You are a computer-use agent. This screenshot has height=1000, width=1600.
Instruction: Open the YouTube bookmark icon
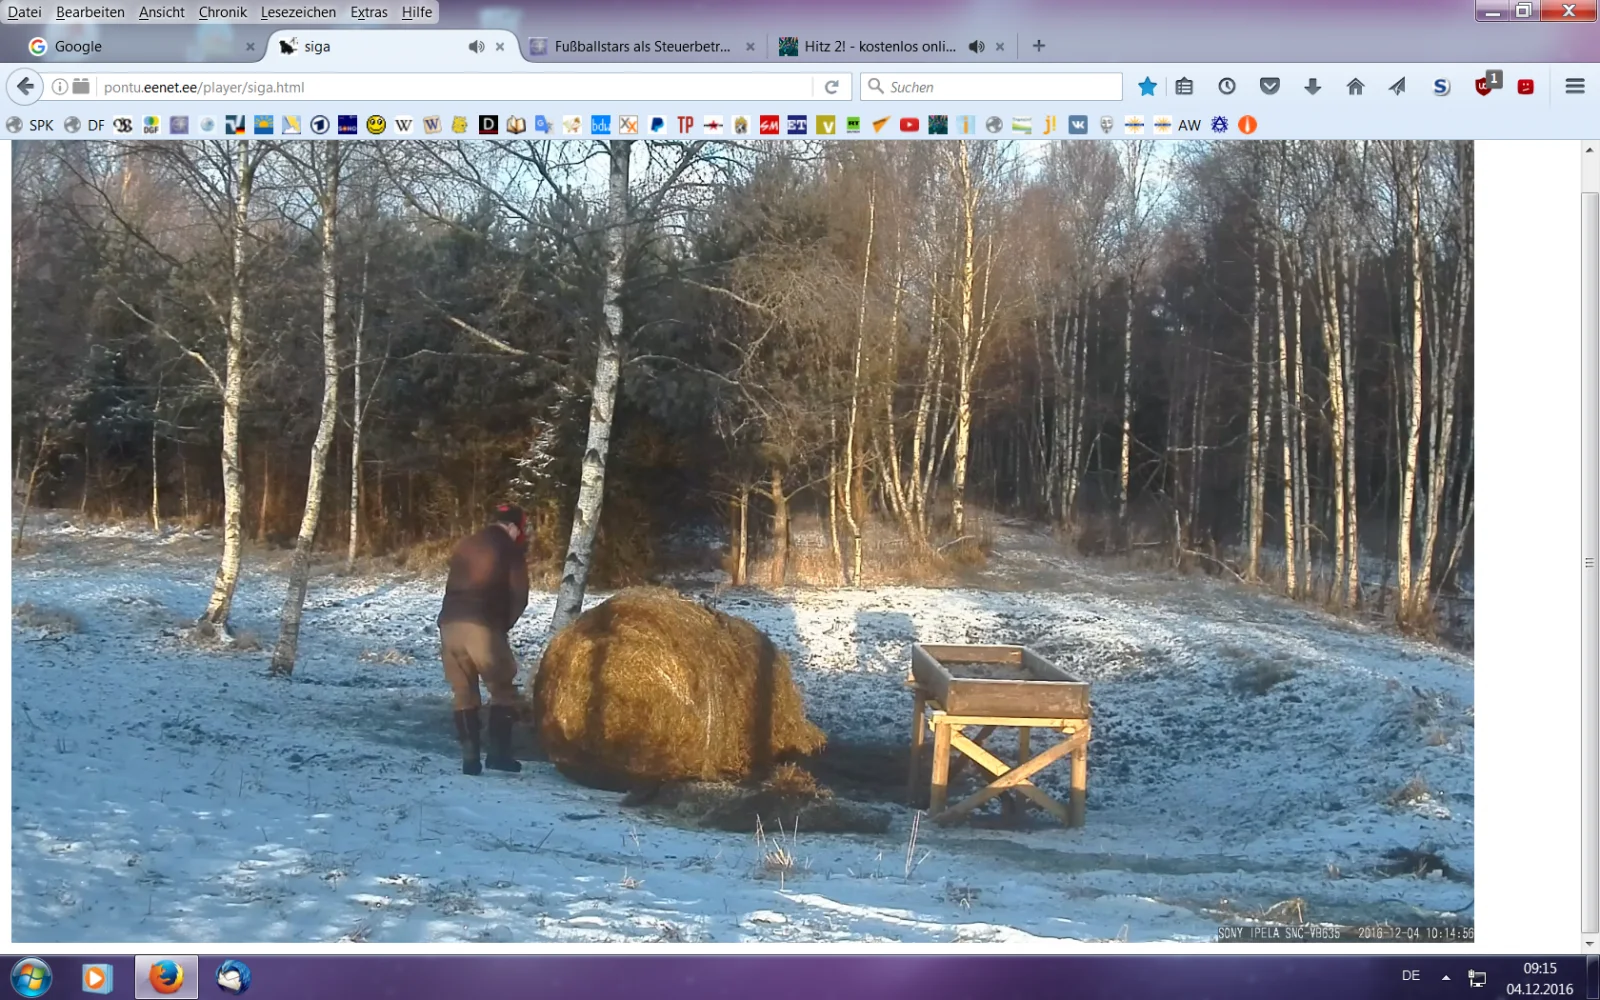coord(909,125)
